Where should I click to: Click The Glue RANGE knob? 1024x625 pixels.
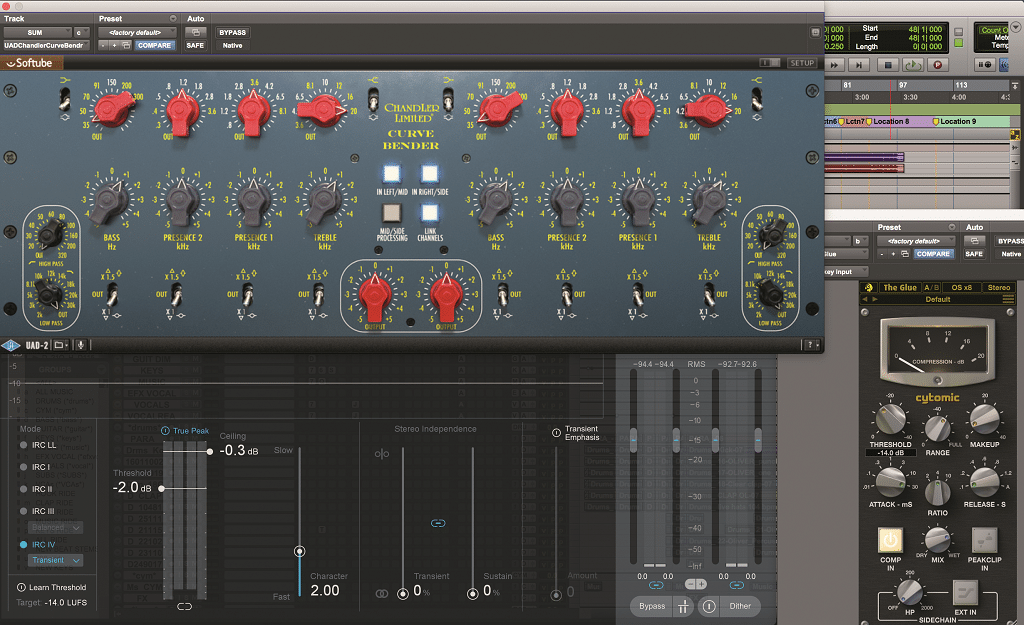point(938,429)
